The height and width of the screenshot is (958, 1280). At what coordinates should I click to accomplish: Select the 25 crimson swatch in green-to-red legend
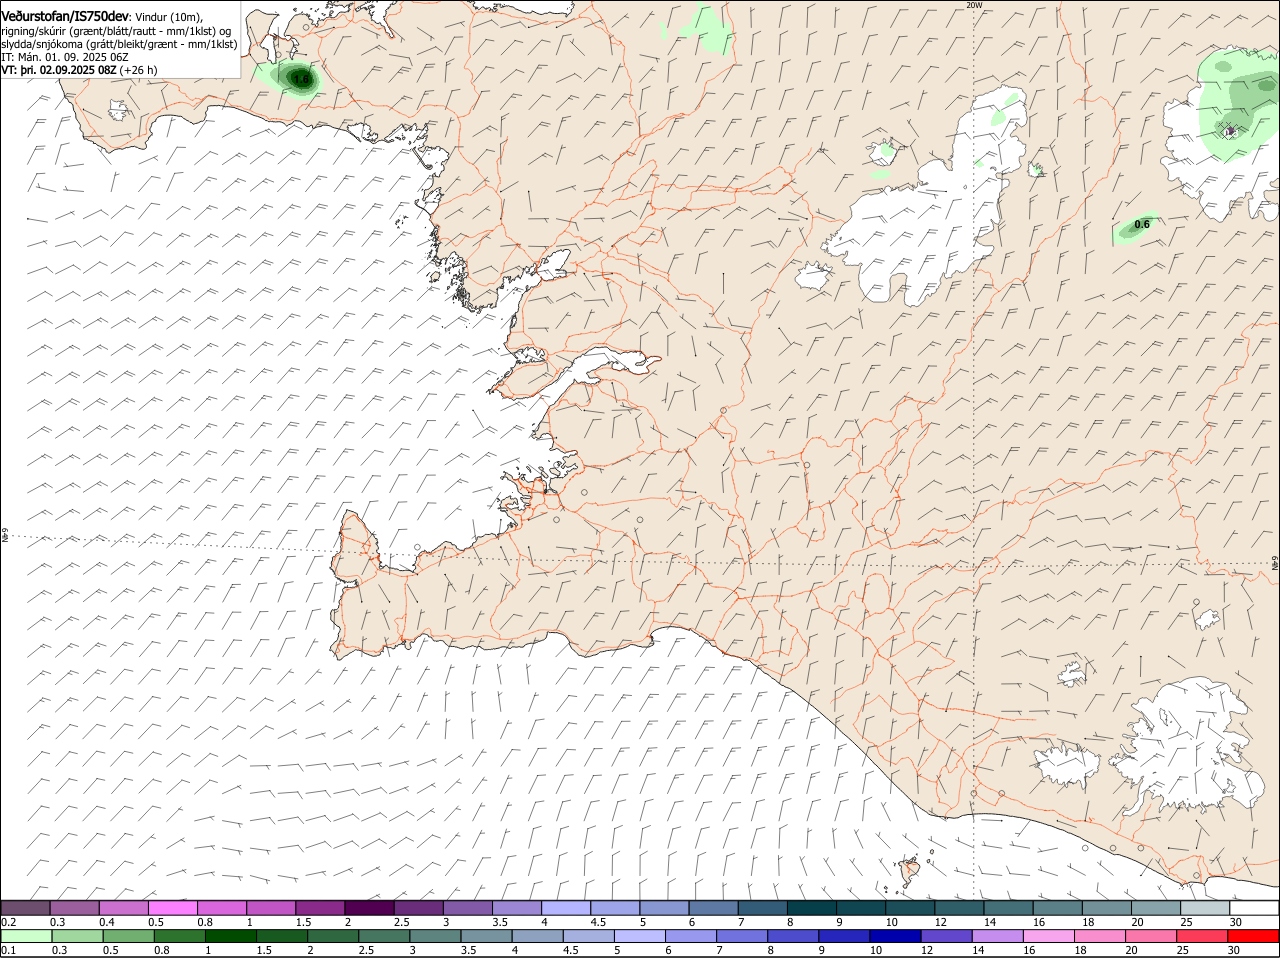(x=1200, y=936)
